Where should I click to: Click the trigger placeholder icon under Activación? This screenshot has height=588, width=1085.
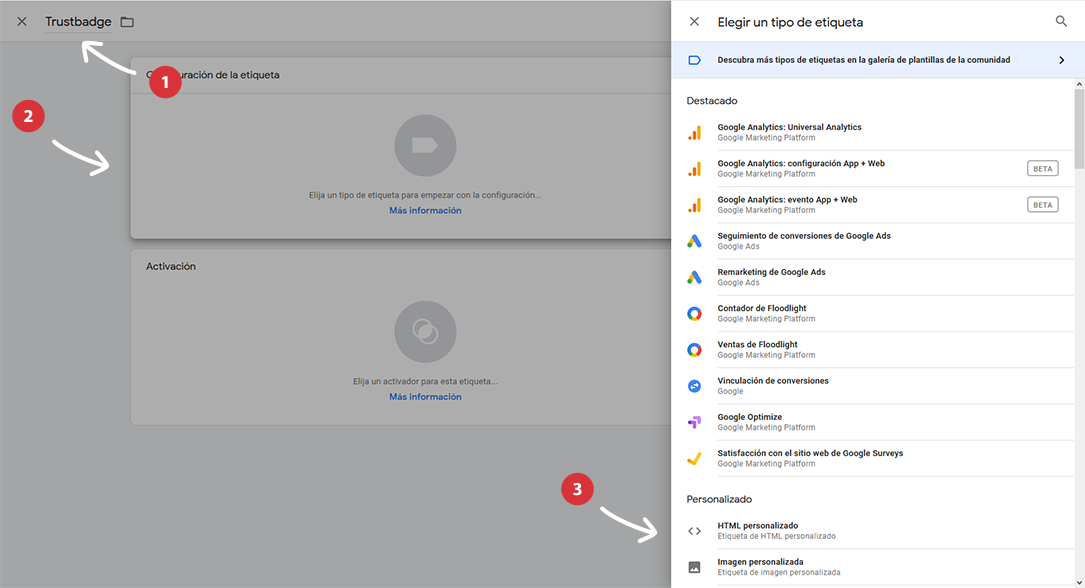[x=425, y=331]
